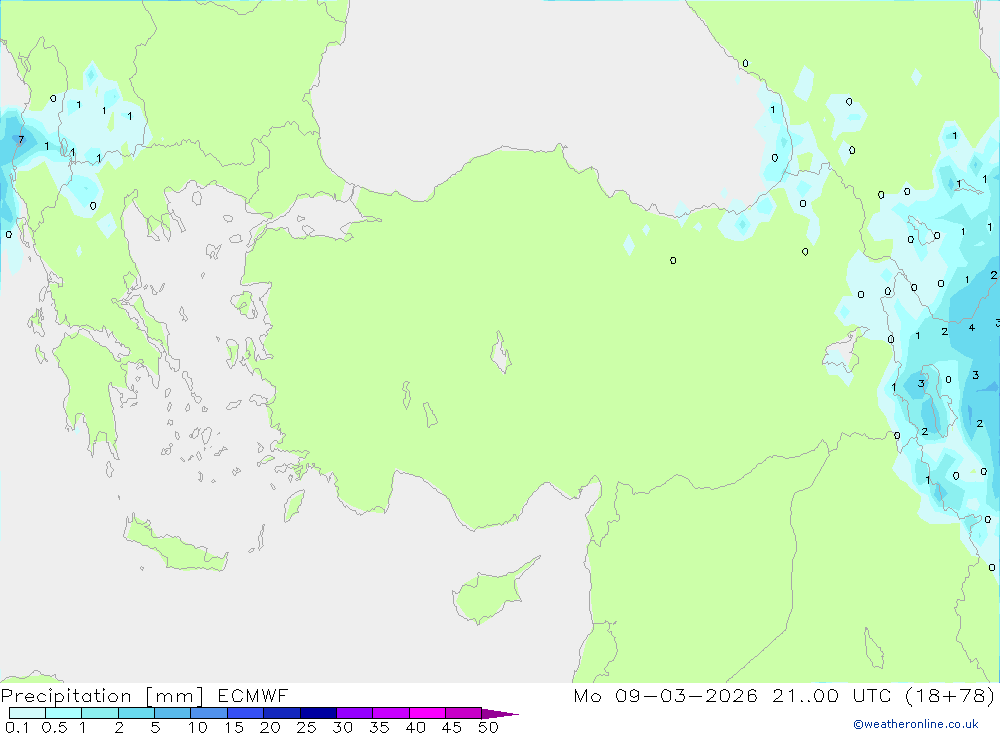Click the legend label '30'

point(343,727)
